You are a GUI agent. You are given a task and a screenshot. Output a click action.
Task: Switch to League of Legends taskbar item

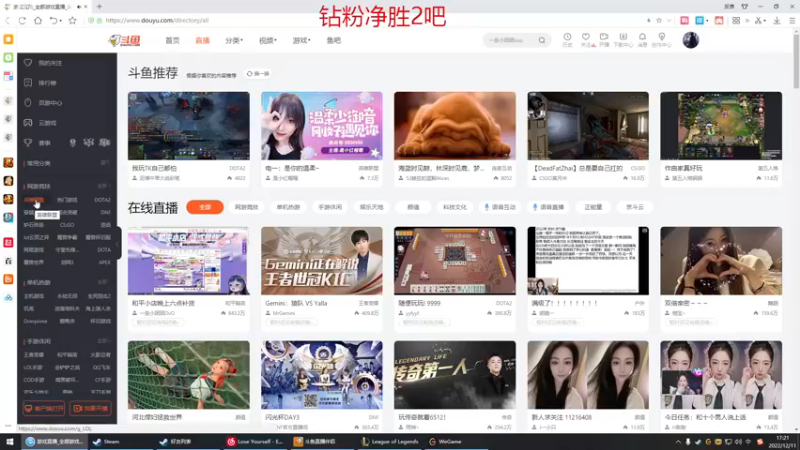point(390,441)
